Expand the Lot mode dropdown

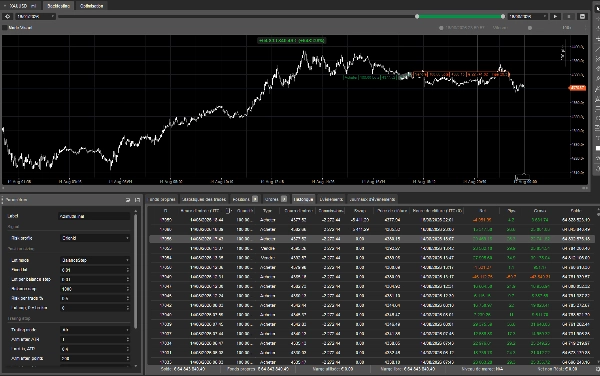95,260
